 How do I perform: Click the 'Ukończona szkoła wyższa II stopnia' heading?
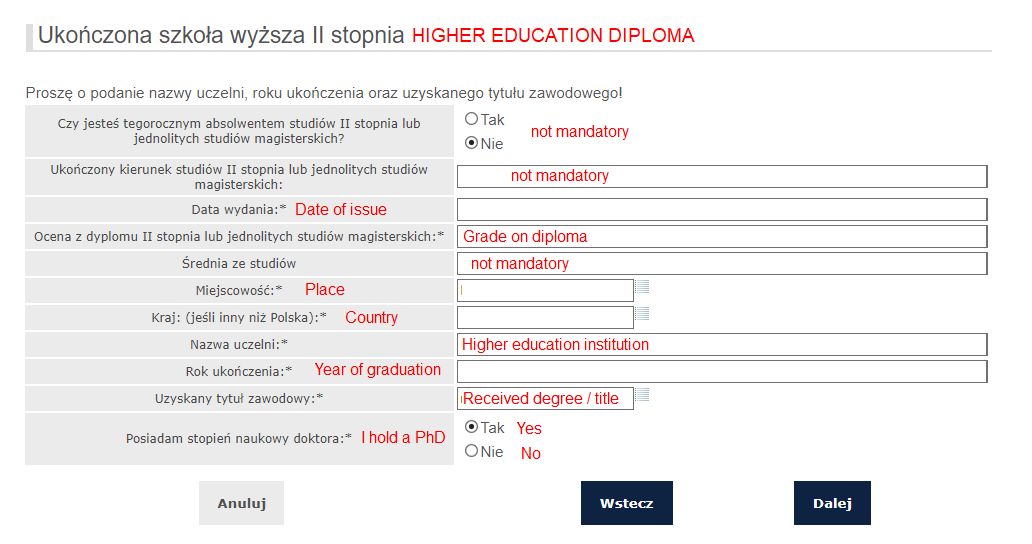220,36
